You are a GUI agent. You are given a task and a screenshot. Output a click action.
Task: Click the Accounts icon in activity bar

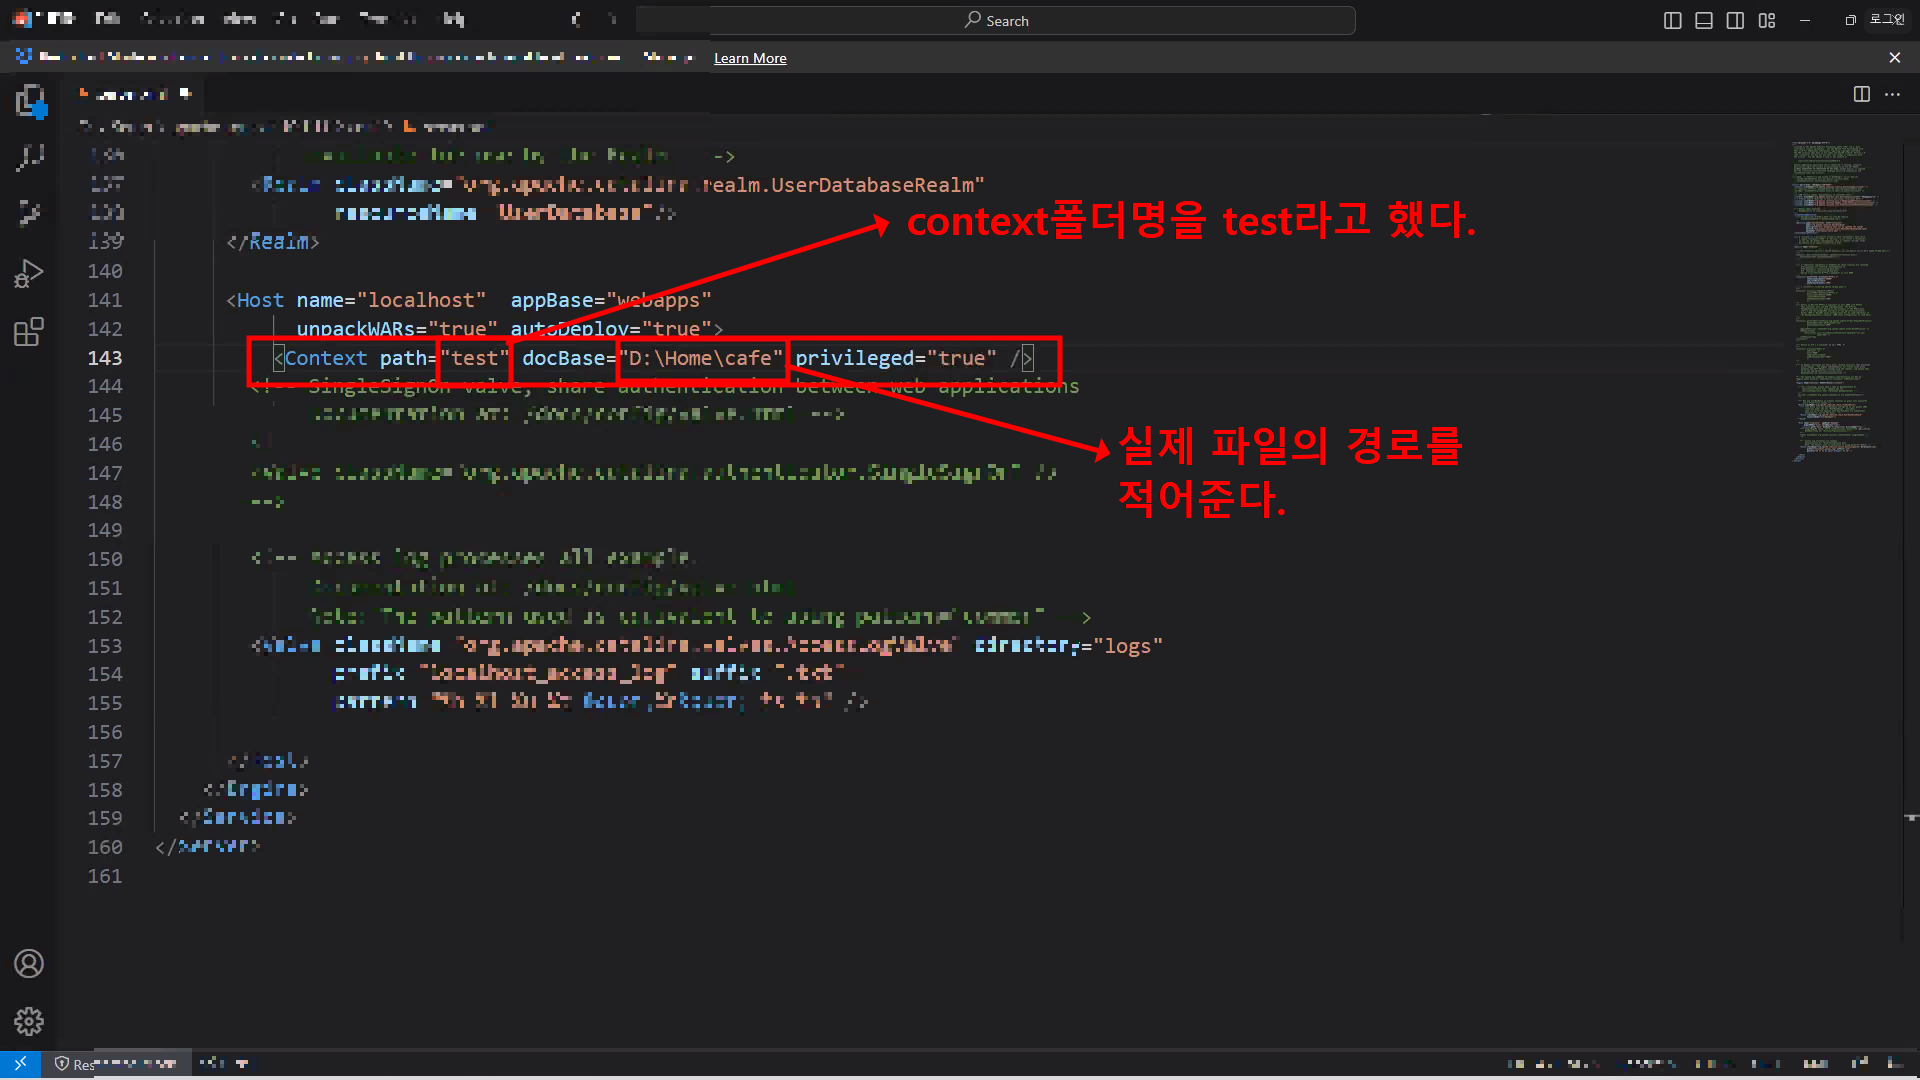(29, 964)
